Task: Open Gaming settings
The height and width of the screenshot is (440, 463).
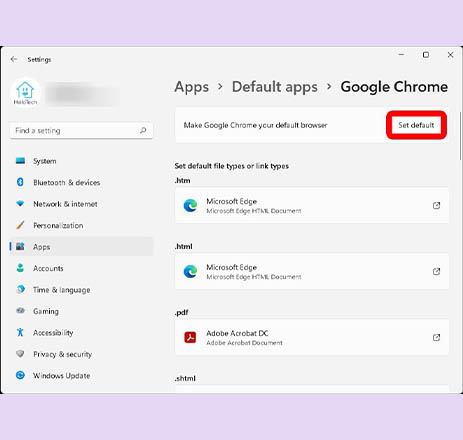Action: 82,311
